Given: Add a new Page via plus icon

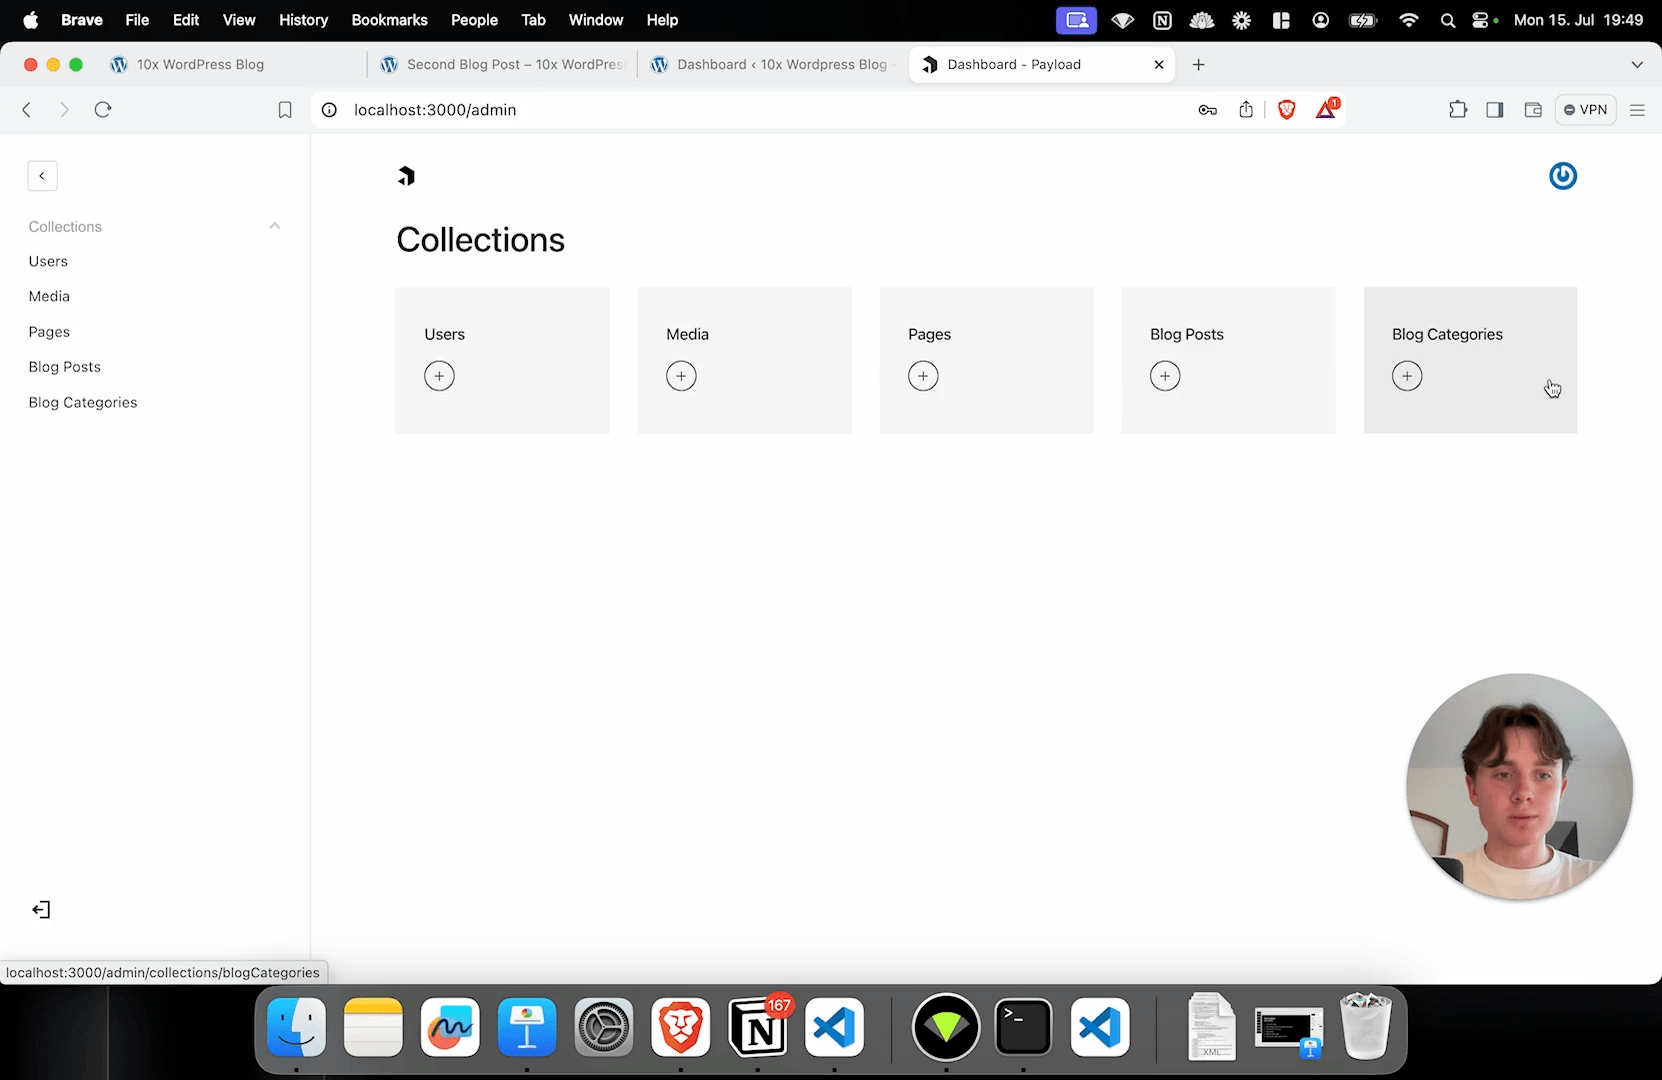Looking at the screenshot, I should (x=923, y=376).
